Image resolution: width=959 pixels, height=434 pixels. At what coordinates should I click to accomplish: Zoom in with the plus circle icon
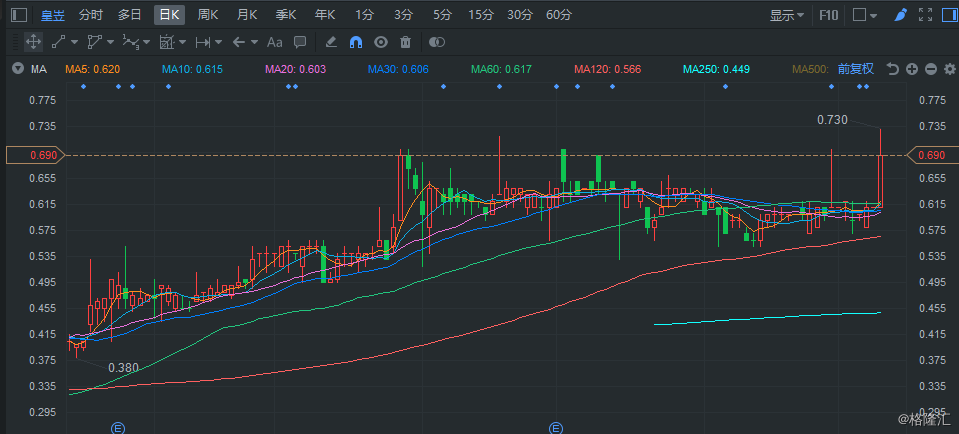click(912, 69)
